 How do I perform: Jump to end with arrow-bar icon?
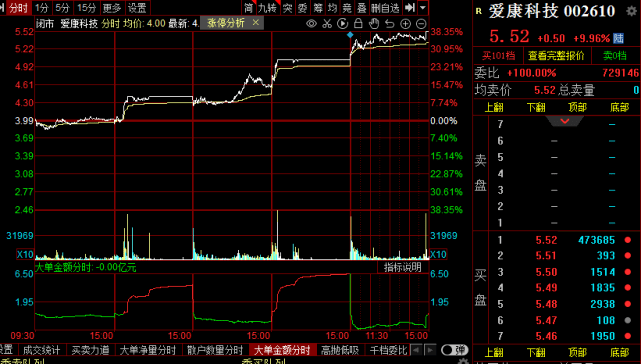tap(410, 7)
